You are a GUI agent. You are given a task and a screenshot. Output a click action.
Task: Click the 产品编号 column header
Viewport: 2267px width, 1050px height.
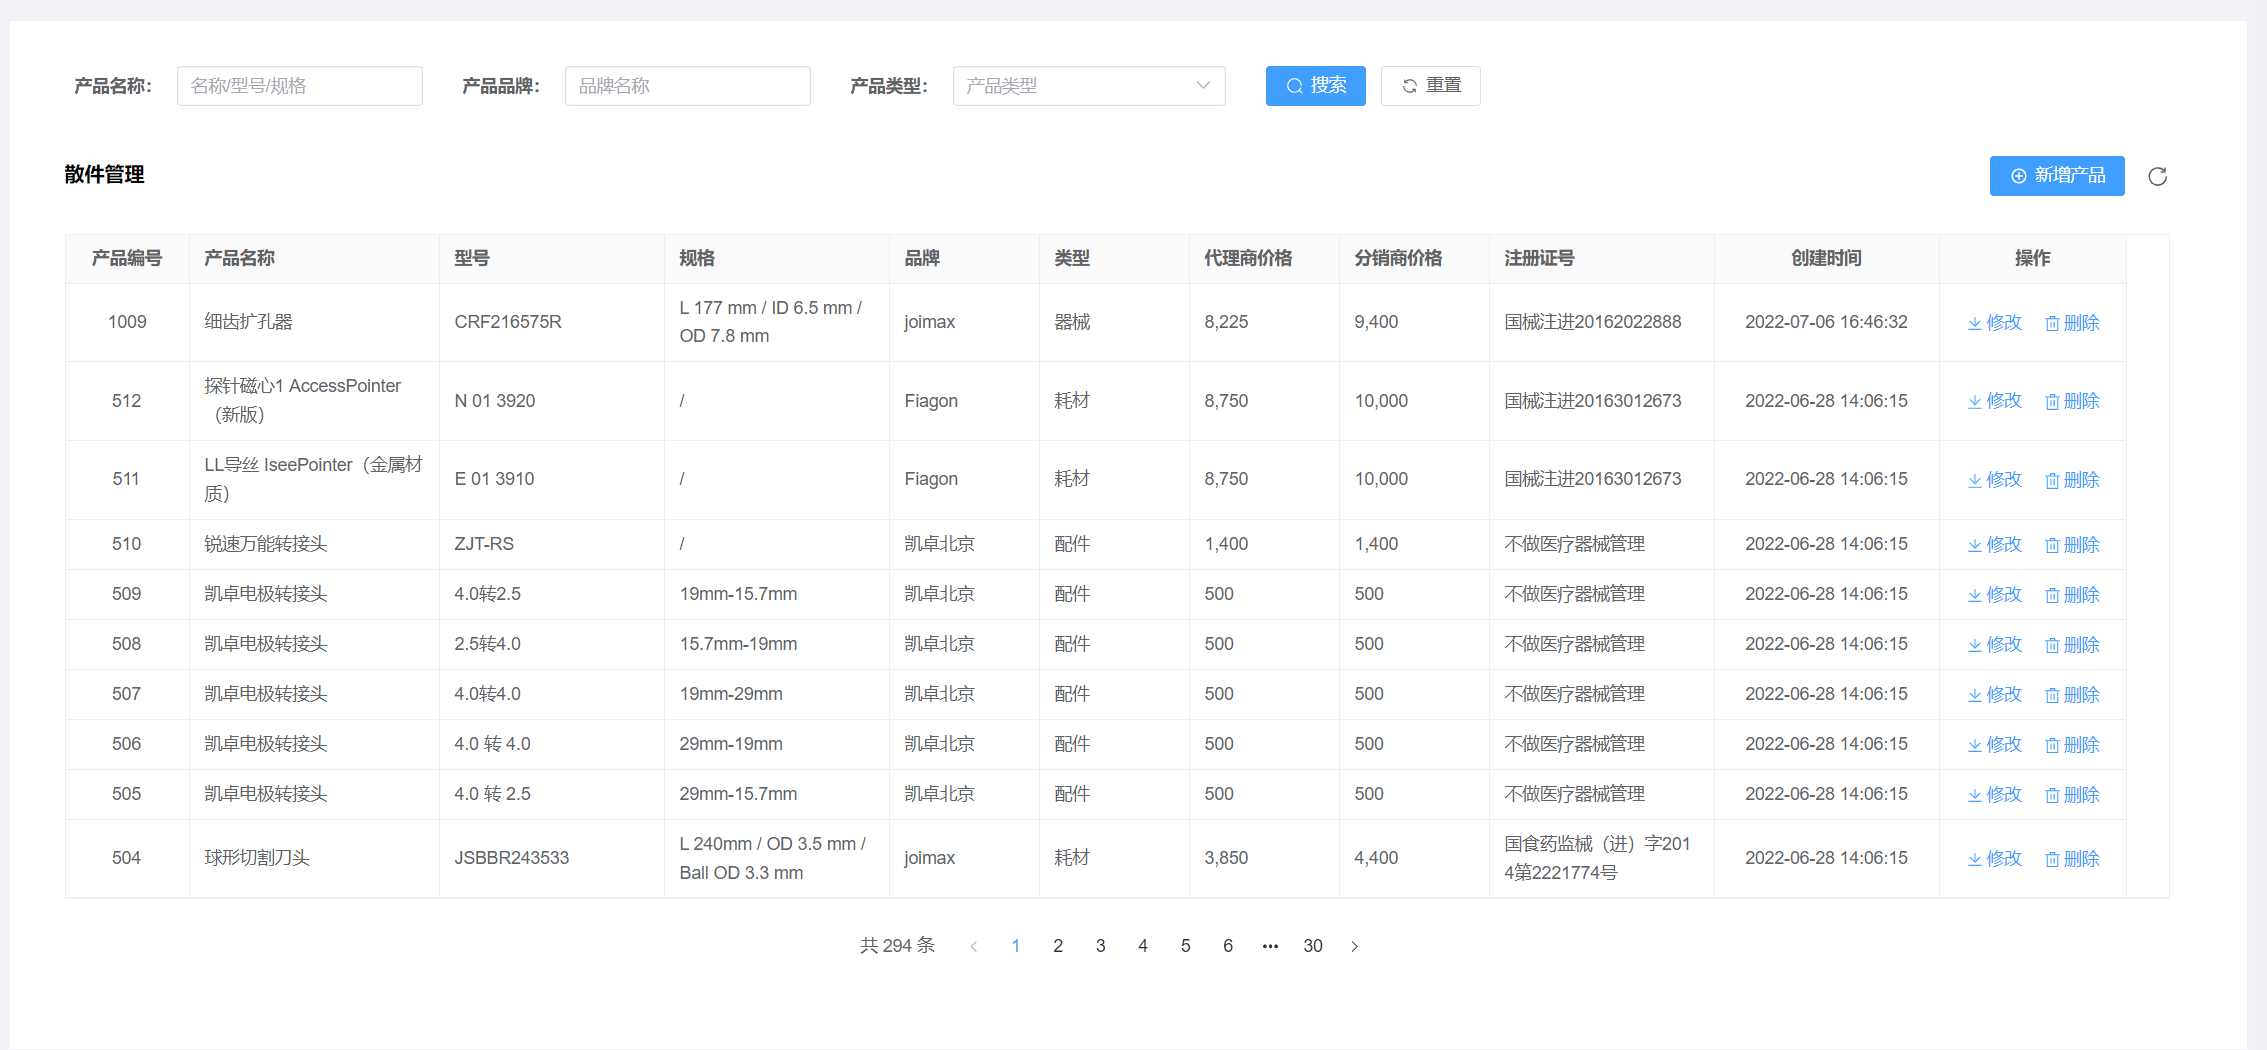127,258
